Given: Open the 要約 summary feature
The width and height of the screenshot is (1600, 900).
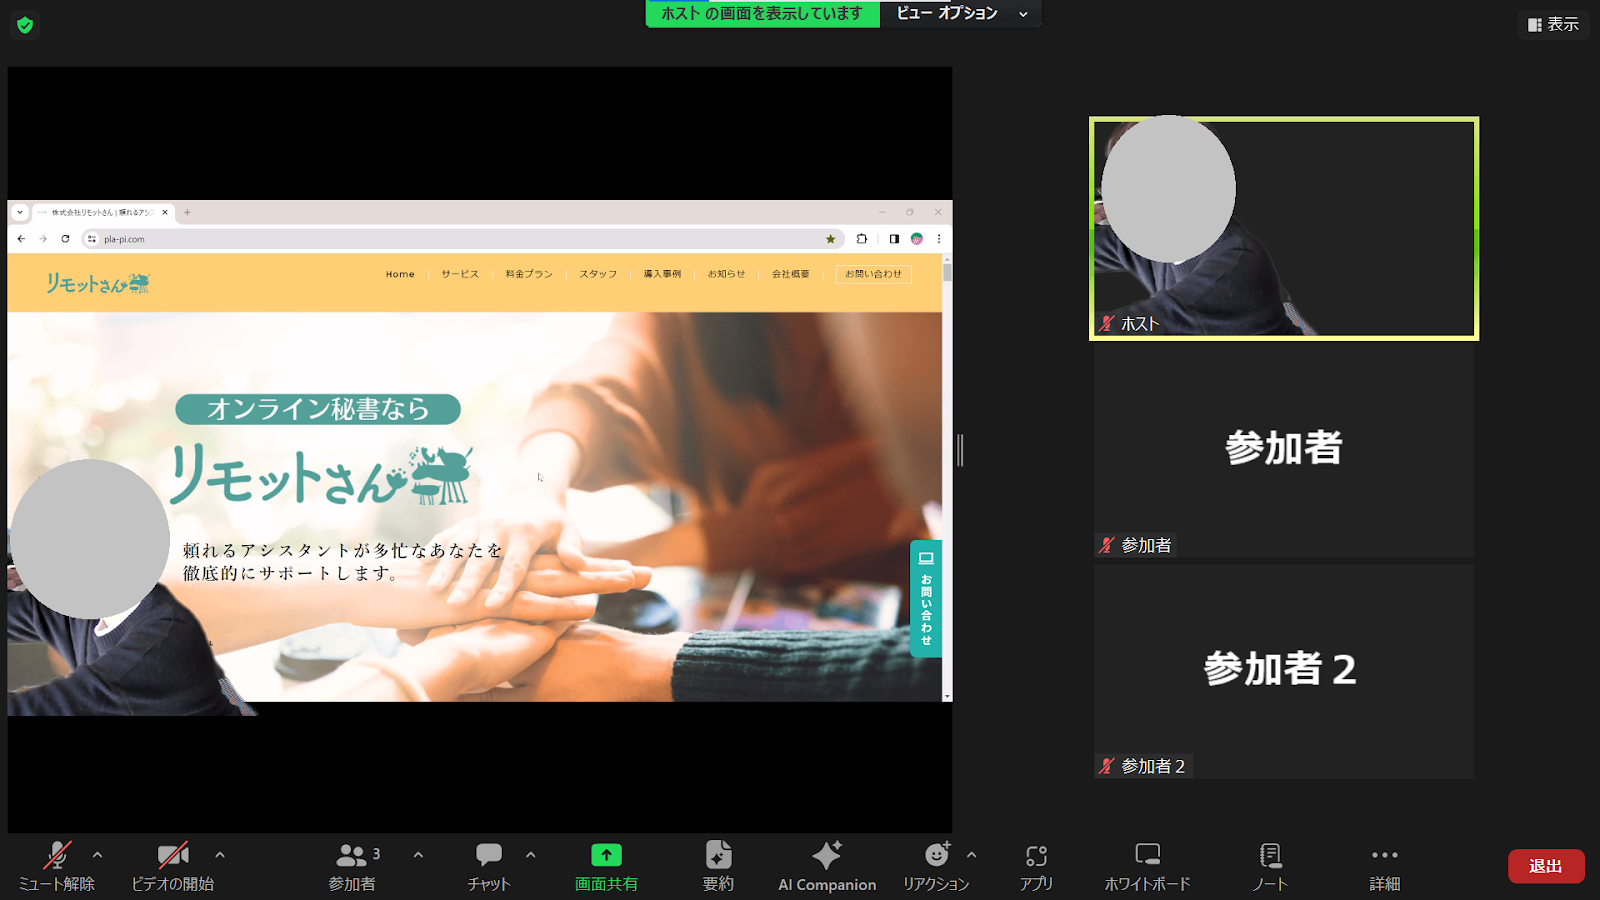Looking at the screenshot, I should coord(718,866).
